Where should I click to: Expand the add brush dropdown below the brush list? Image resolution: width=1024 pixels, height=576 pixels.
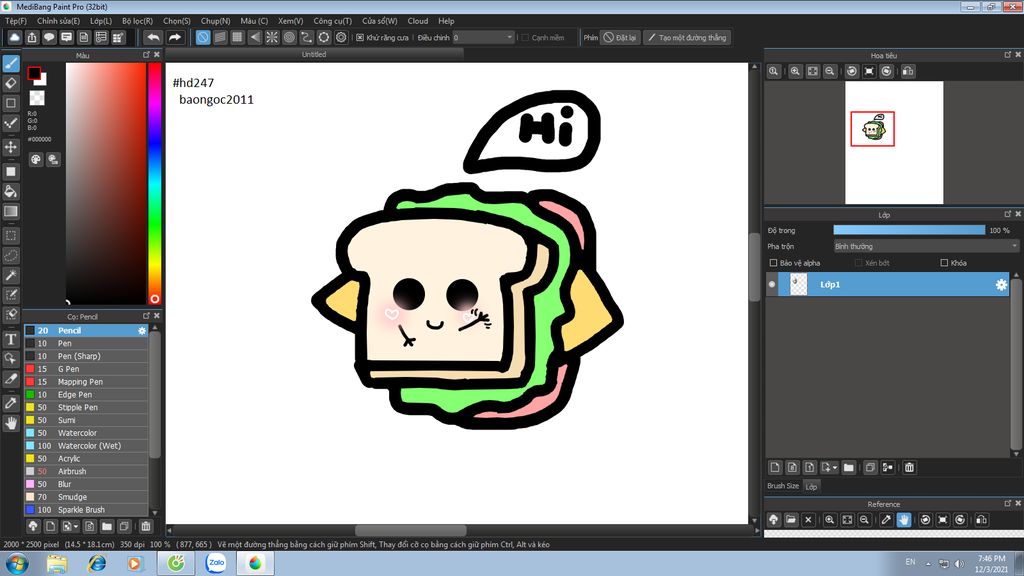click(76, 526)
